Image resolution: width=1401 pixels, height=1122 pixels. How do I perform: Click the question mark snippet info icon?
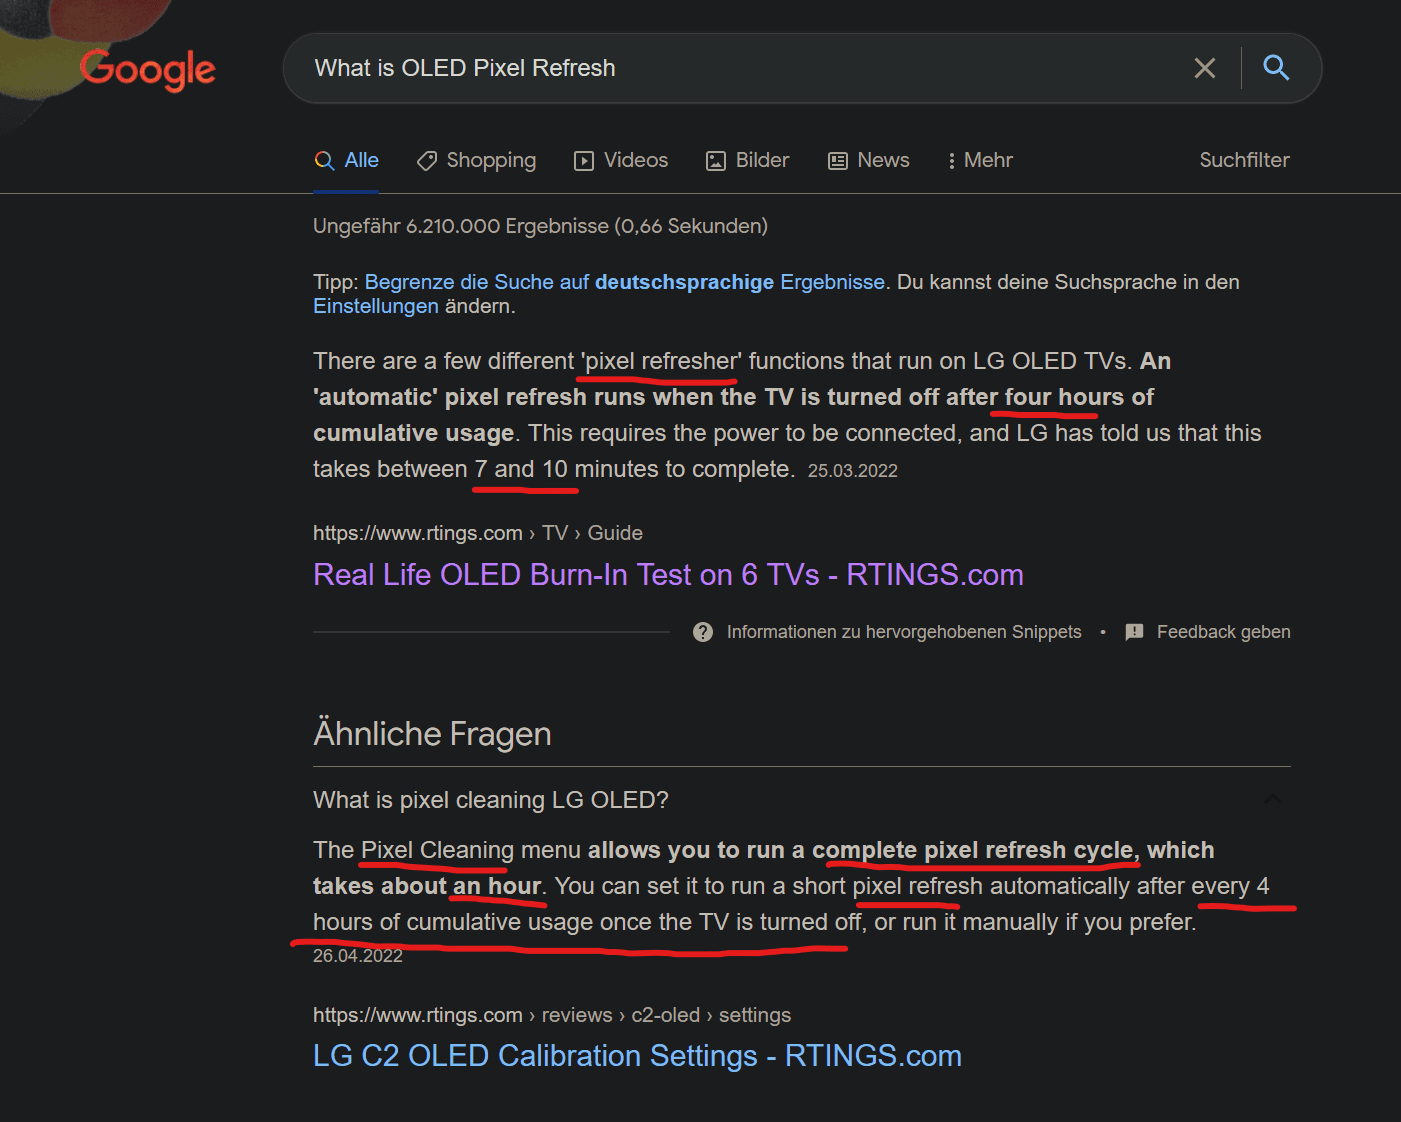[x=703, y=632]
